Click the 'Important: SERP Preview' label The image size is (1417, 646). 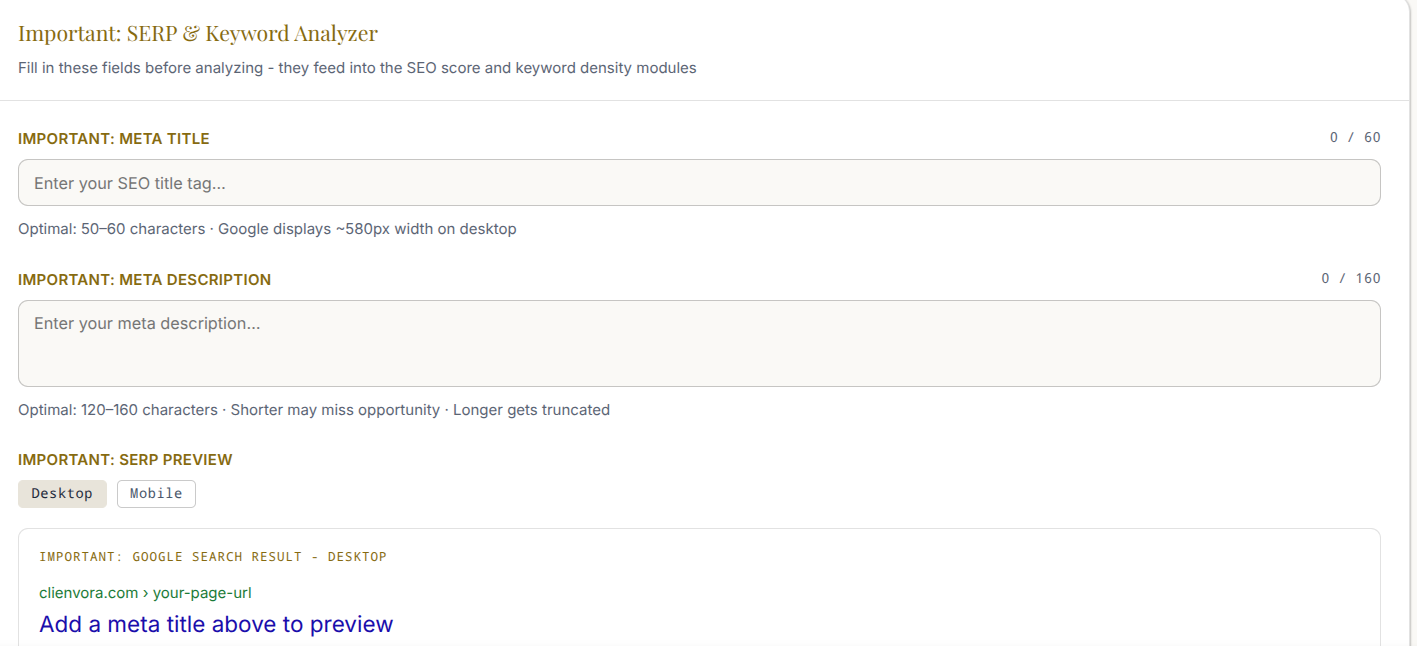pyautogui.click(x=125, y=460)
